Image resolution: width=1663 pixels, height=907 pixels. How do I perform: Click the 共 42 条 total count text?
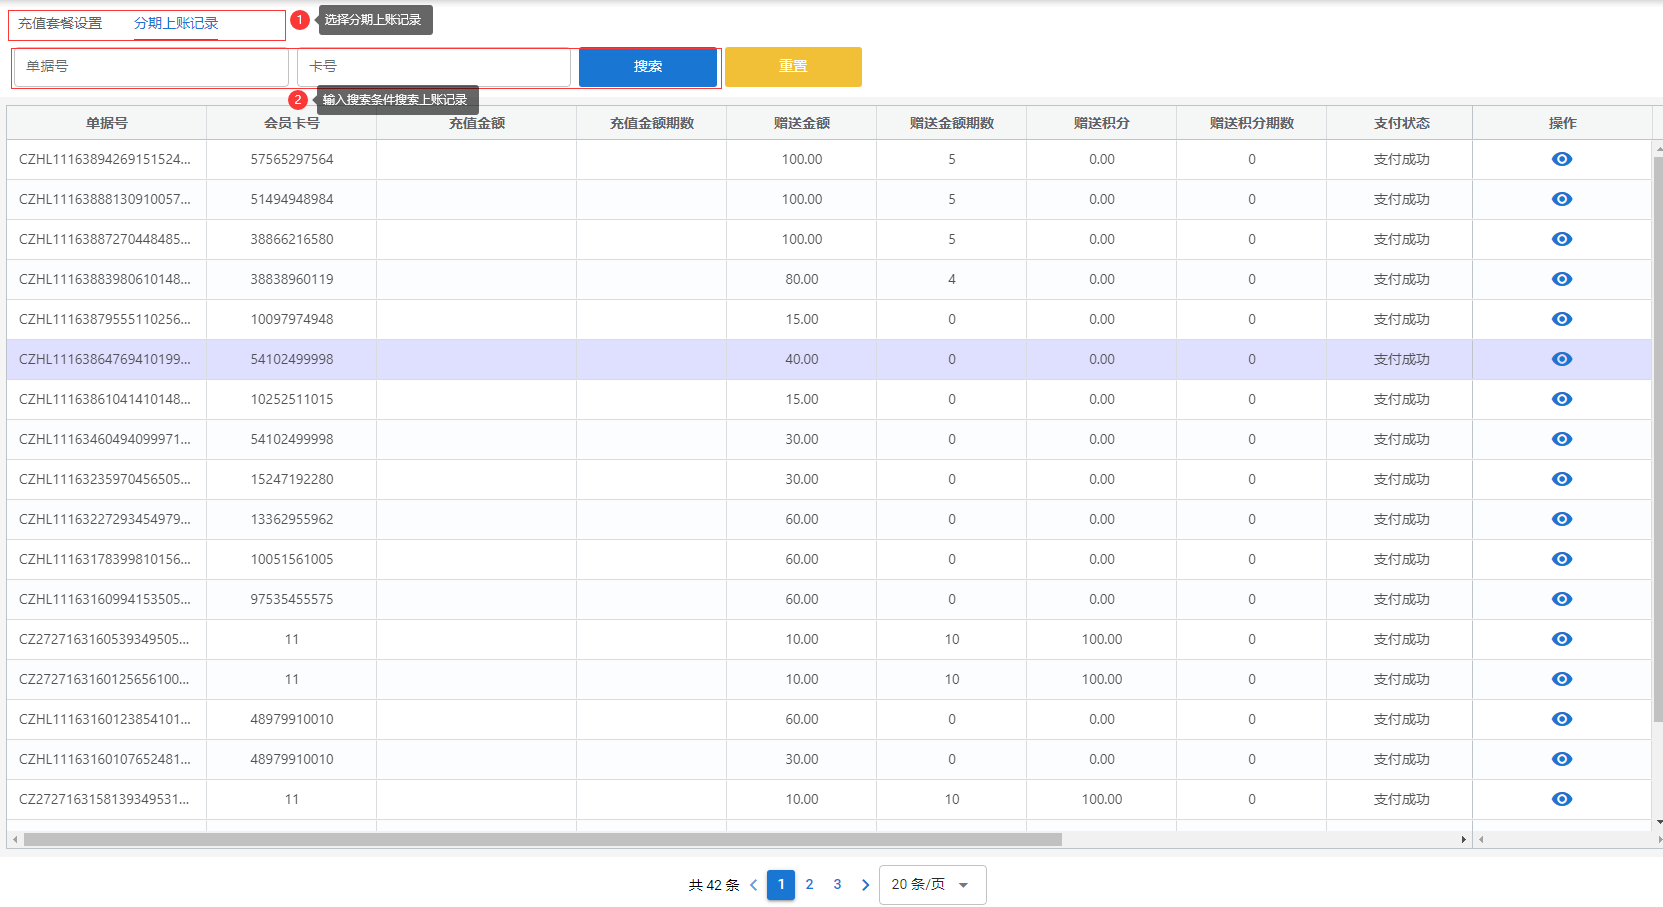(x=714, y=885)
